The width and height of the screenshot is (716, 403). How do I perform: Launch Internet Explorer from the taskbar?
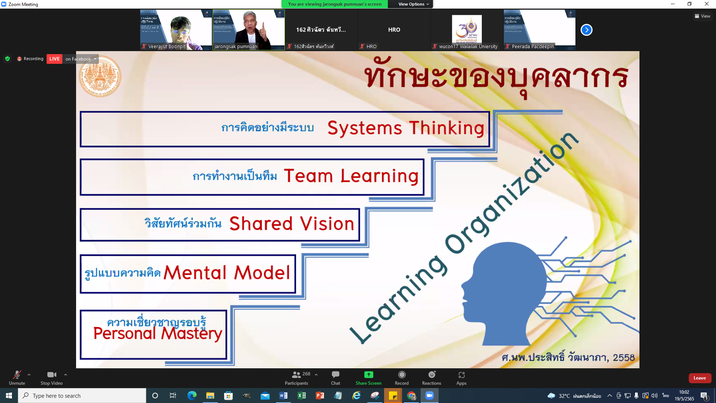pyautogui.click(x=356, y=395)
